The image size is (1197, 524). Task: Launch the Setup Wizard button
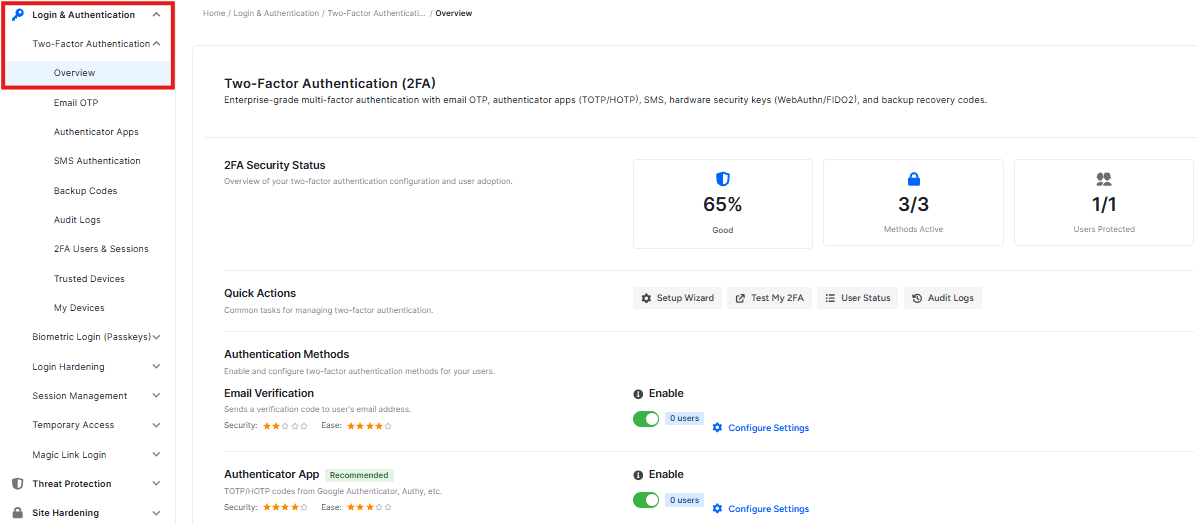pos(677,298)
